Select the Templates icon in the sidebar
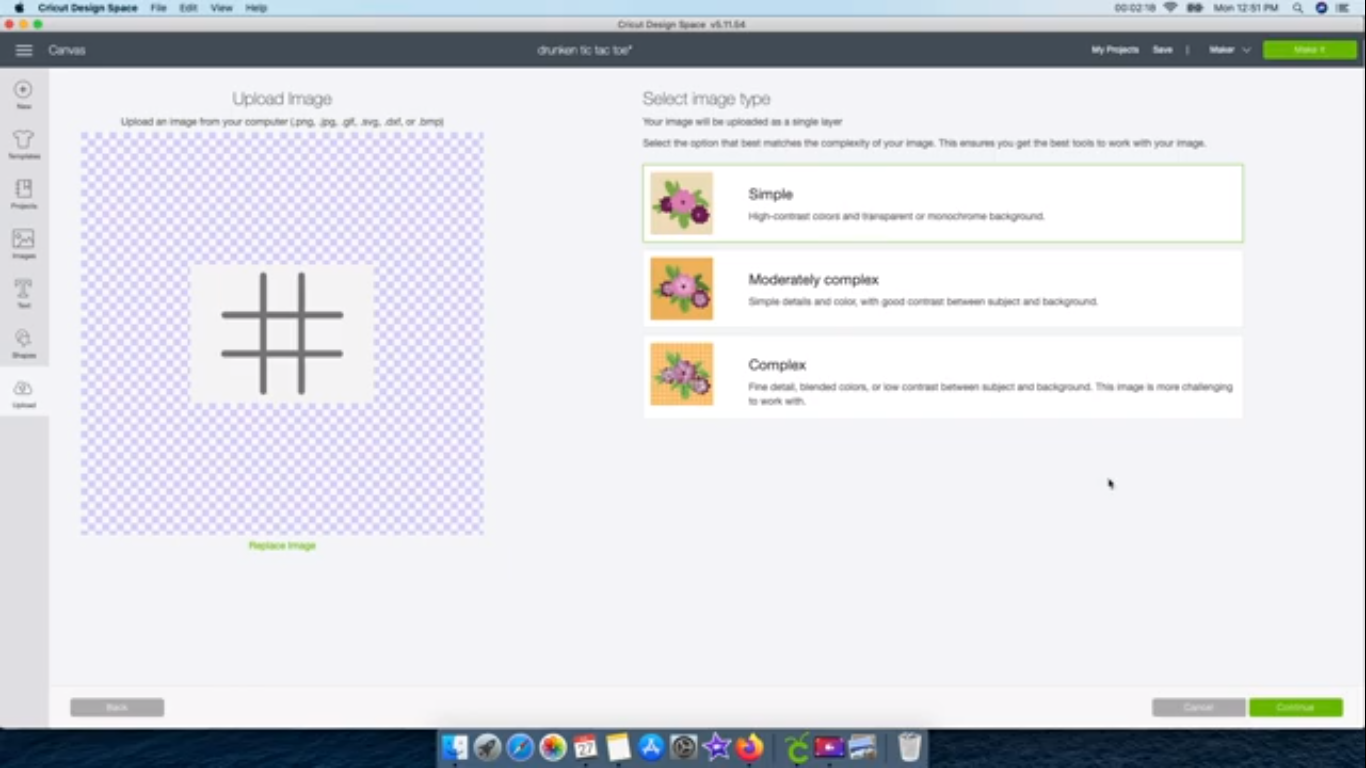 (22, 141)
